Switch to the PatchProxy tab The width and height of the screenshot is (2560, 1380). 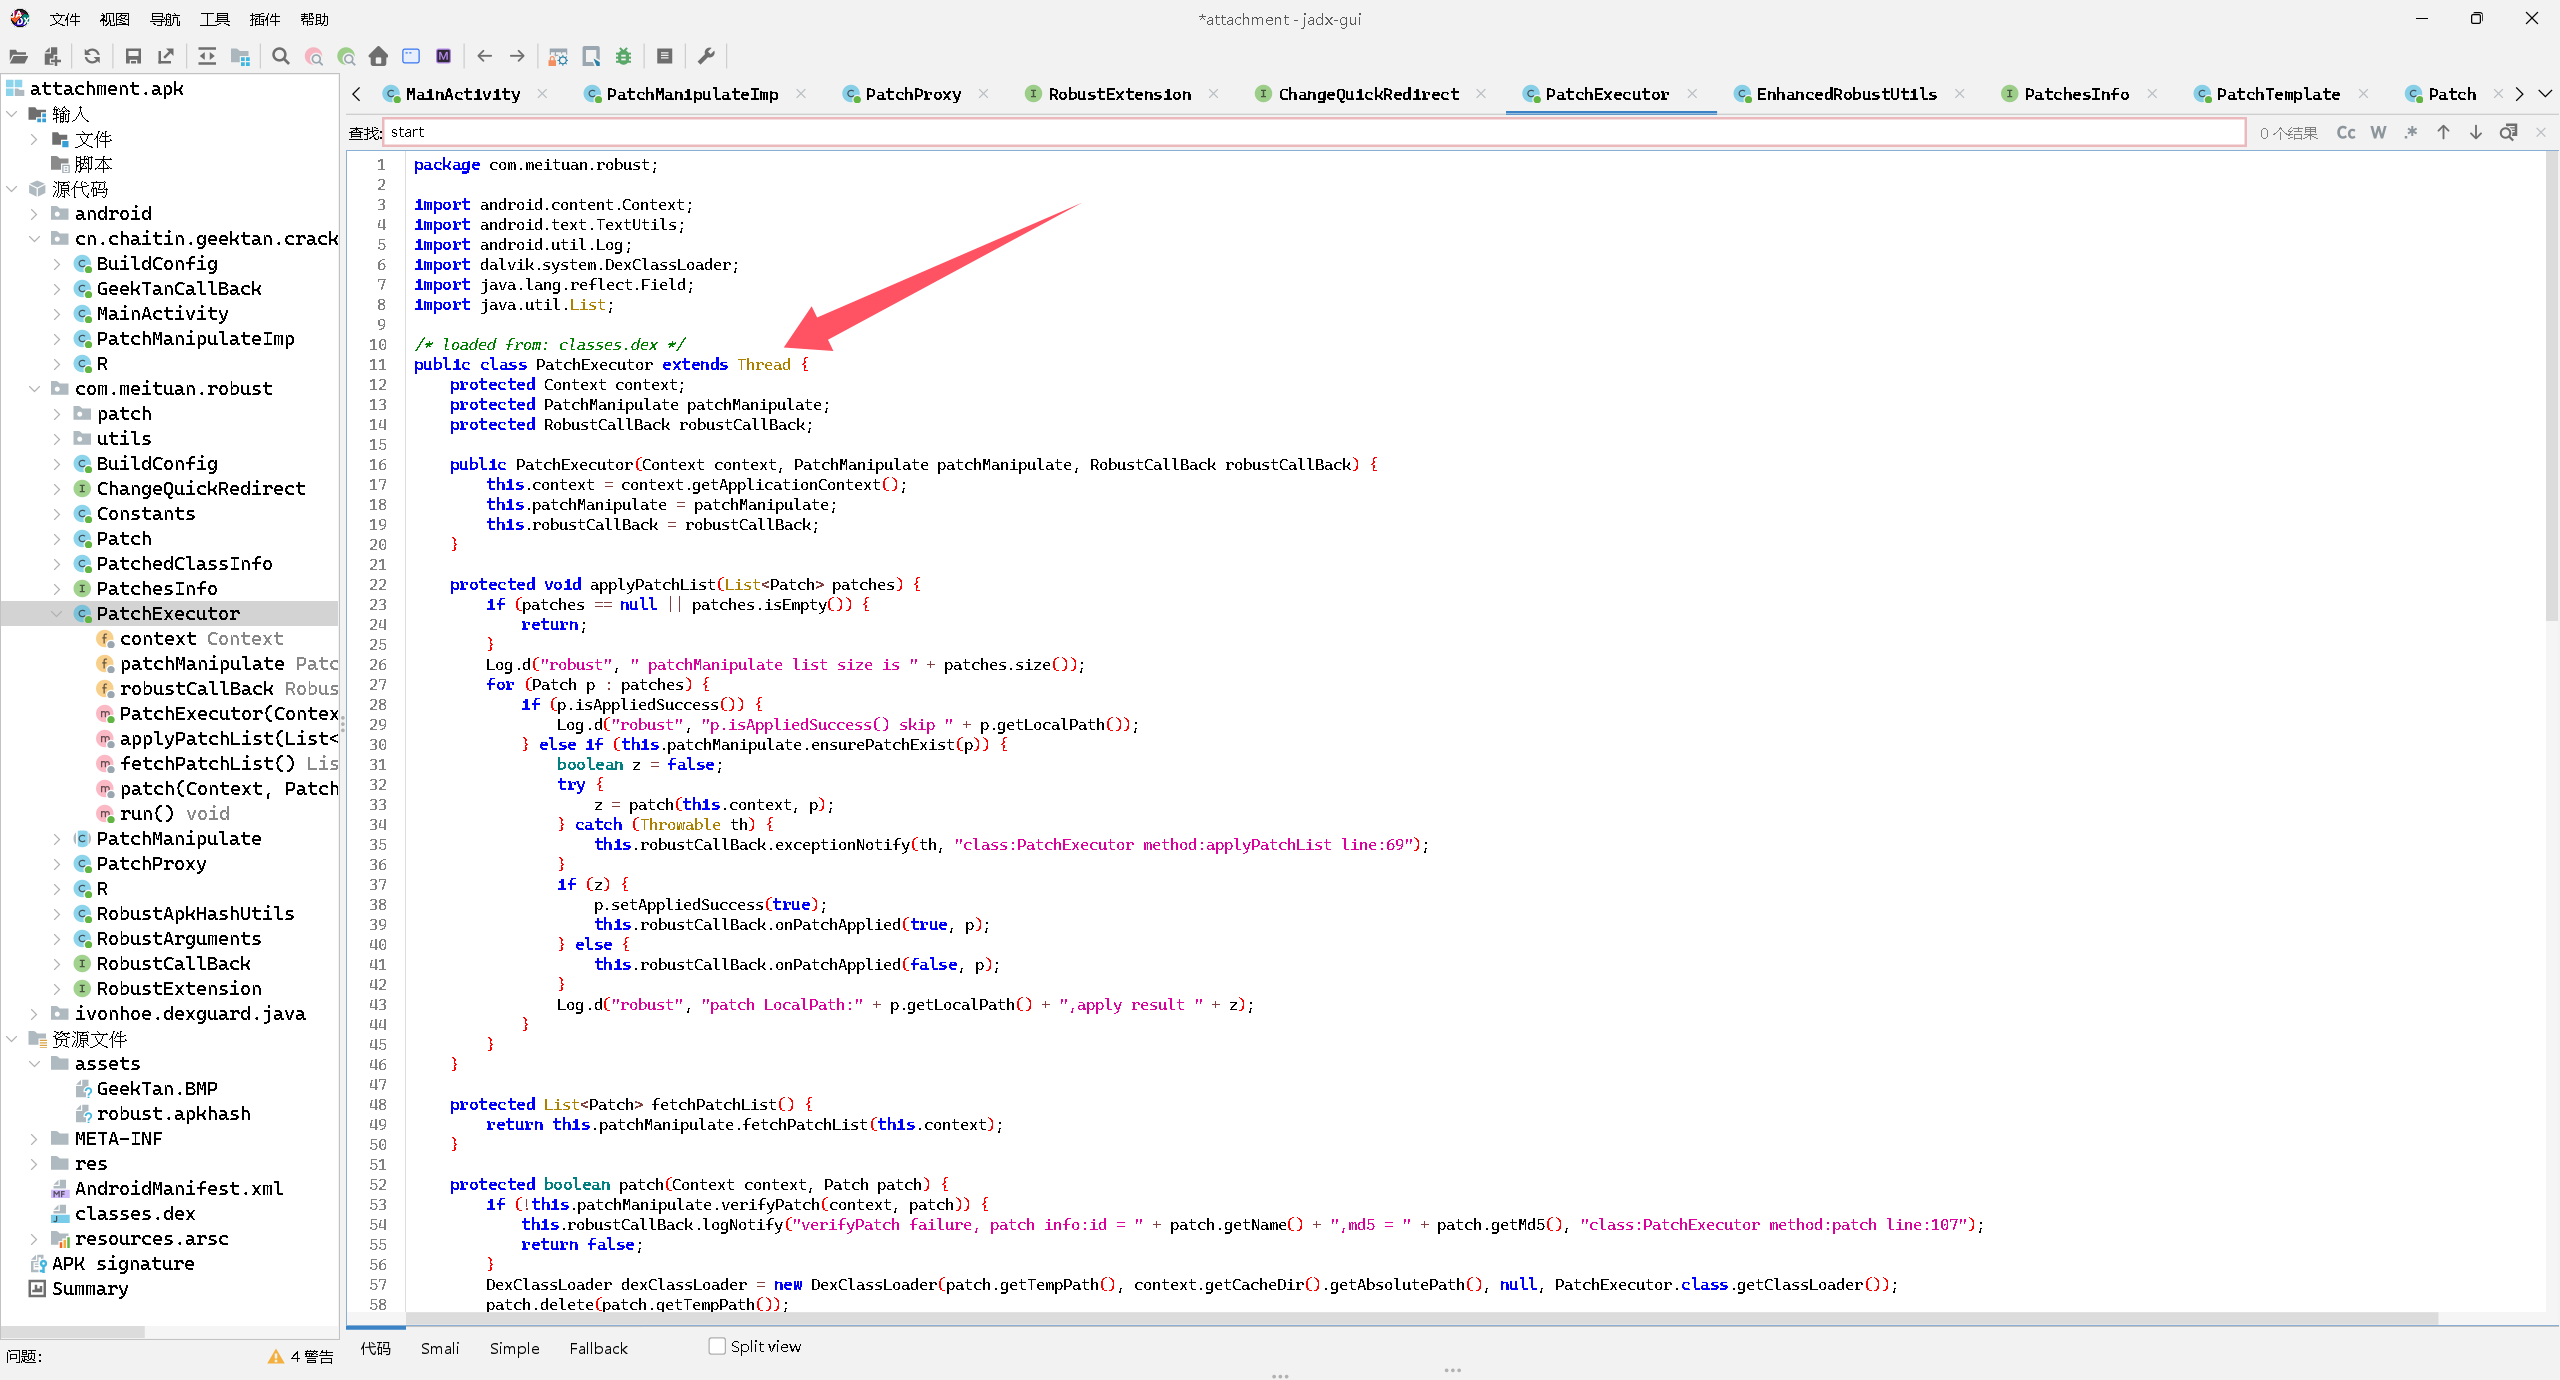912,94
